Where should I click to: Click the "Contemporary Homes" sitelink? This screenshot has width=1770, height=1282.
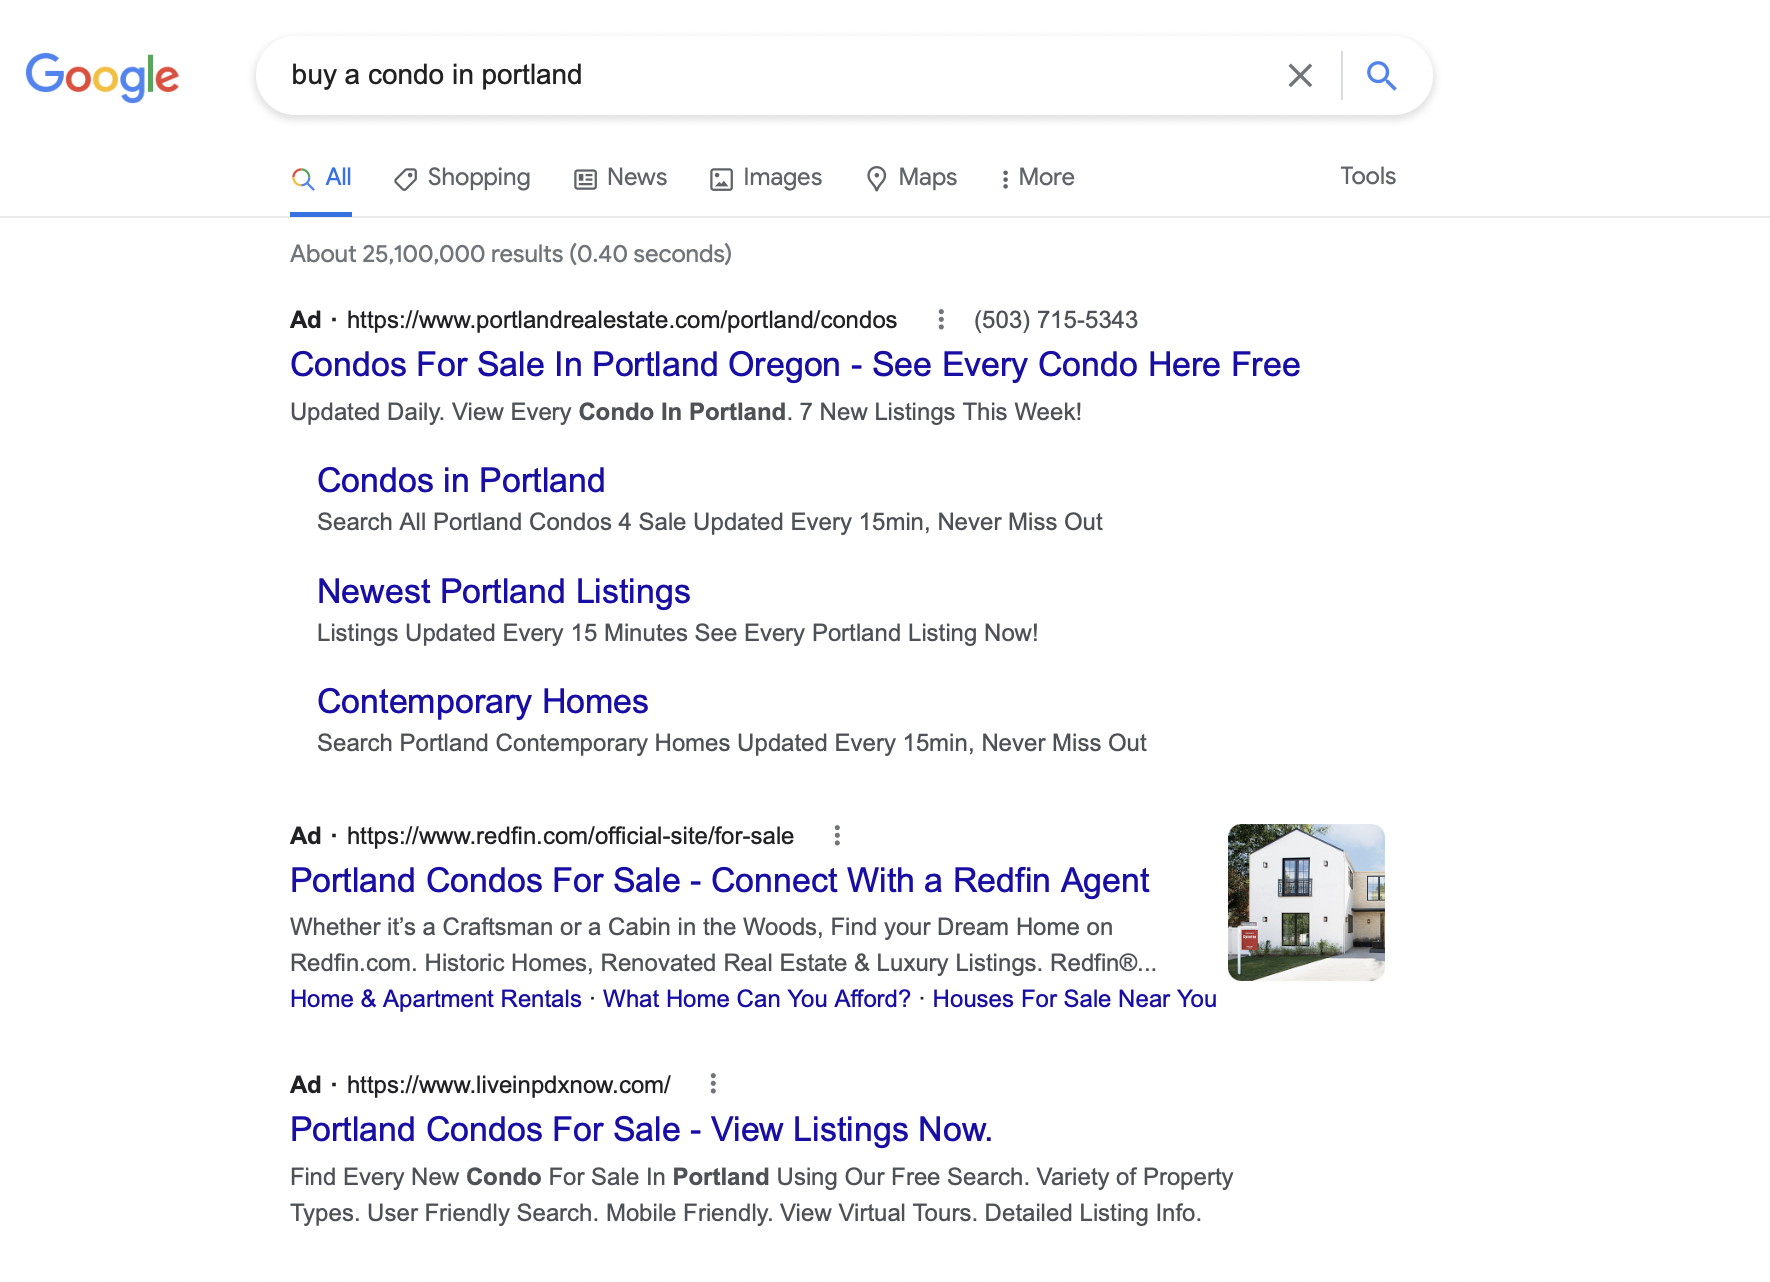[x=482, y=702]
